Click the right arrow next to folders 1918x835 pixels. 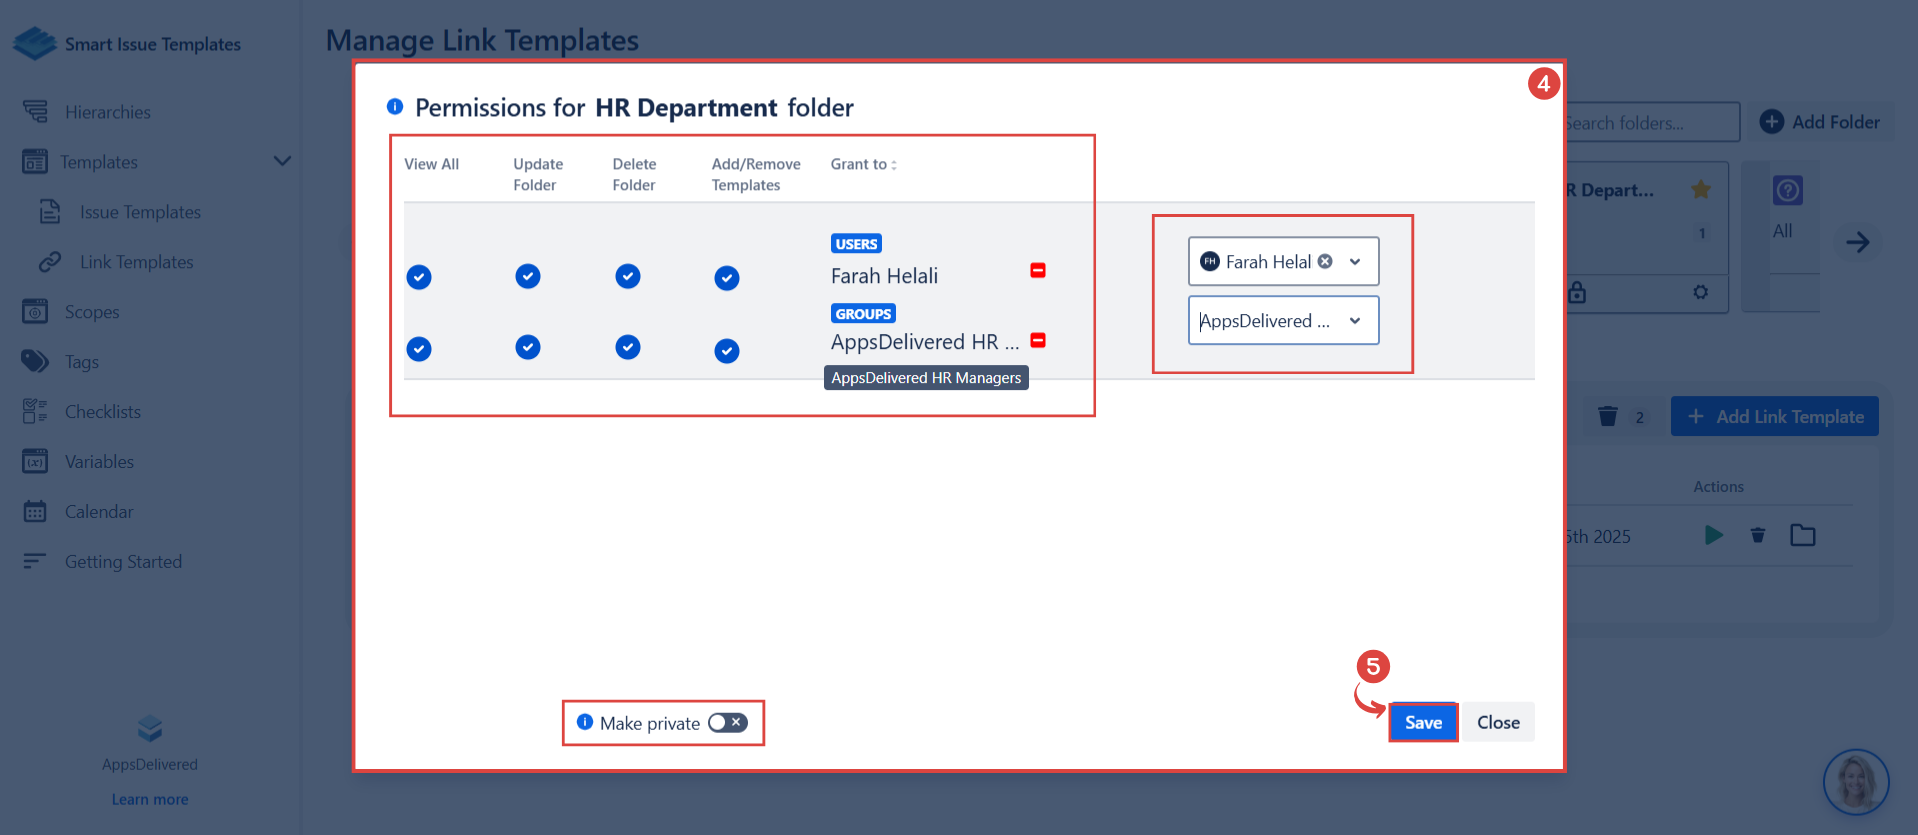click(x=1857, y=242)
